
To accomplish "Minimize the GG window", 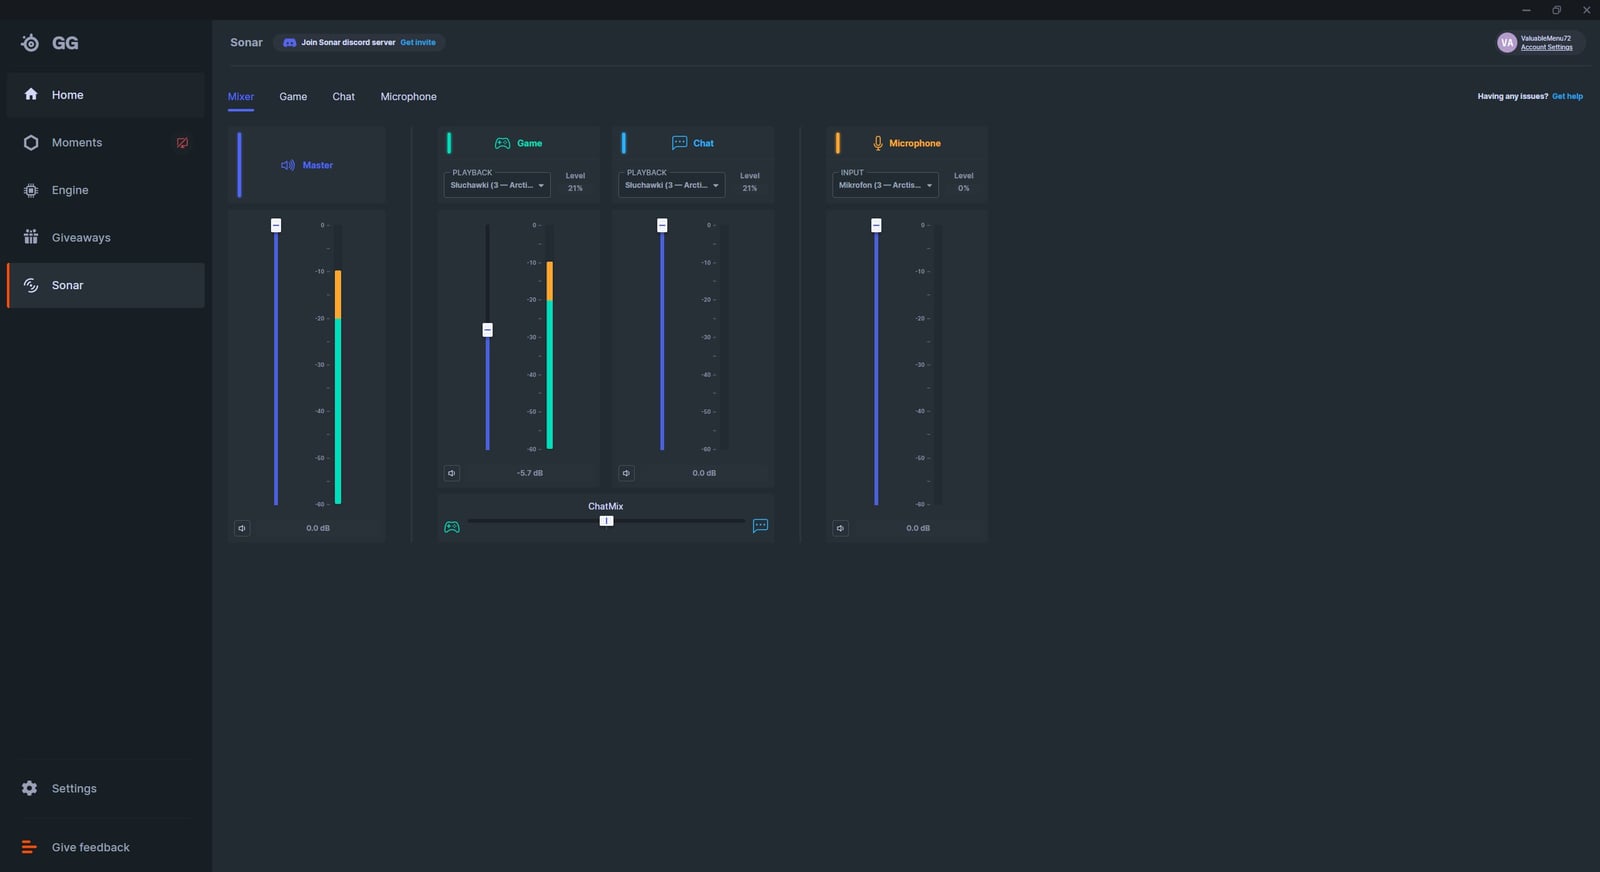I will 1526,10.
